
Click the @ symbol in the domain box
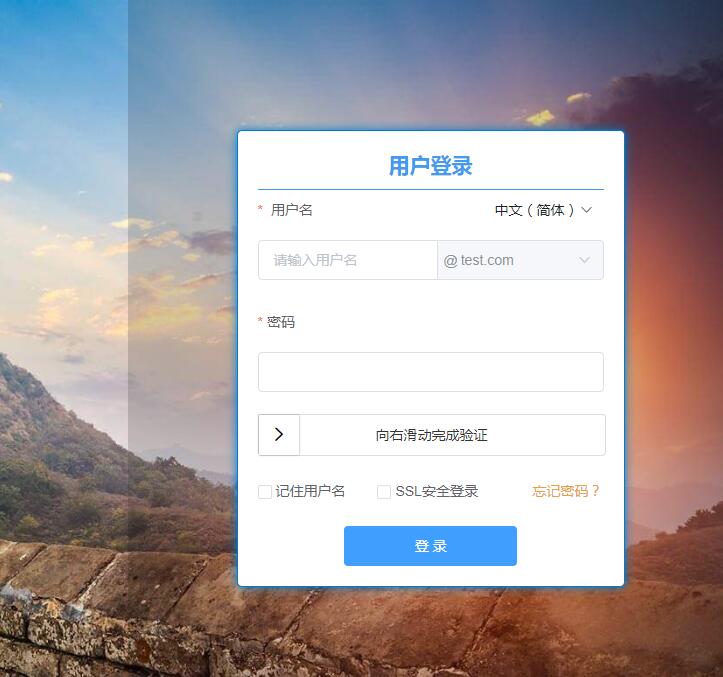point(450,261)
